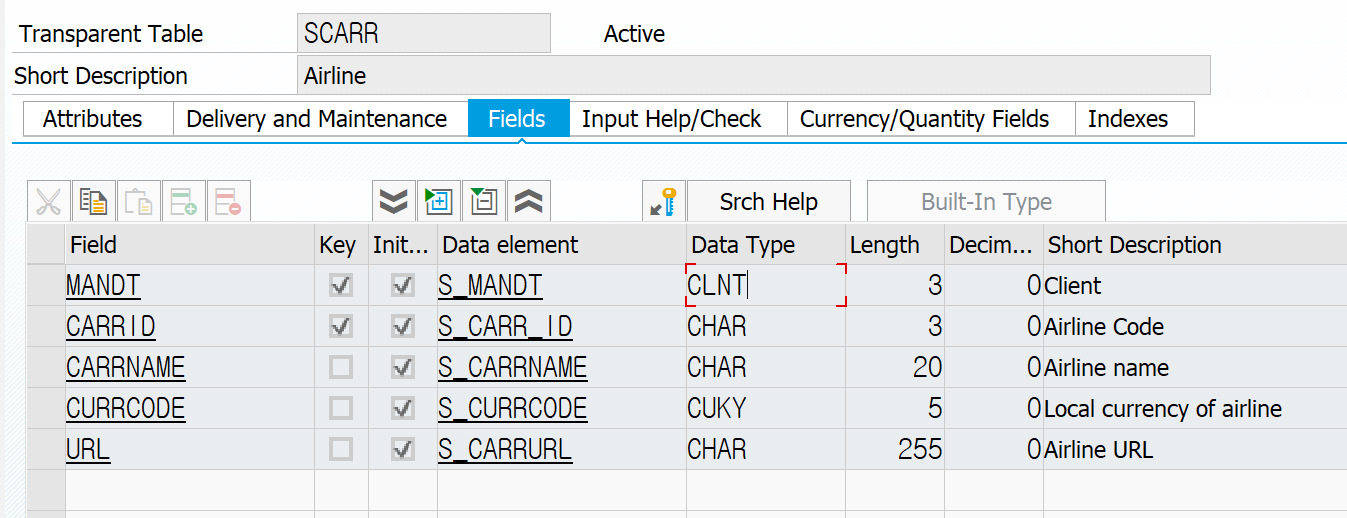Open the Currency/Quantity Fields tab

pos(924,119)
